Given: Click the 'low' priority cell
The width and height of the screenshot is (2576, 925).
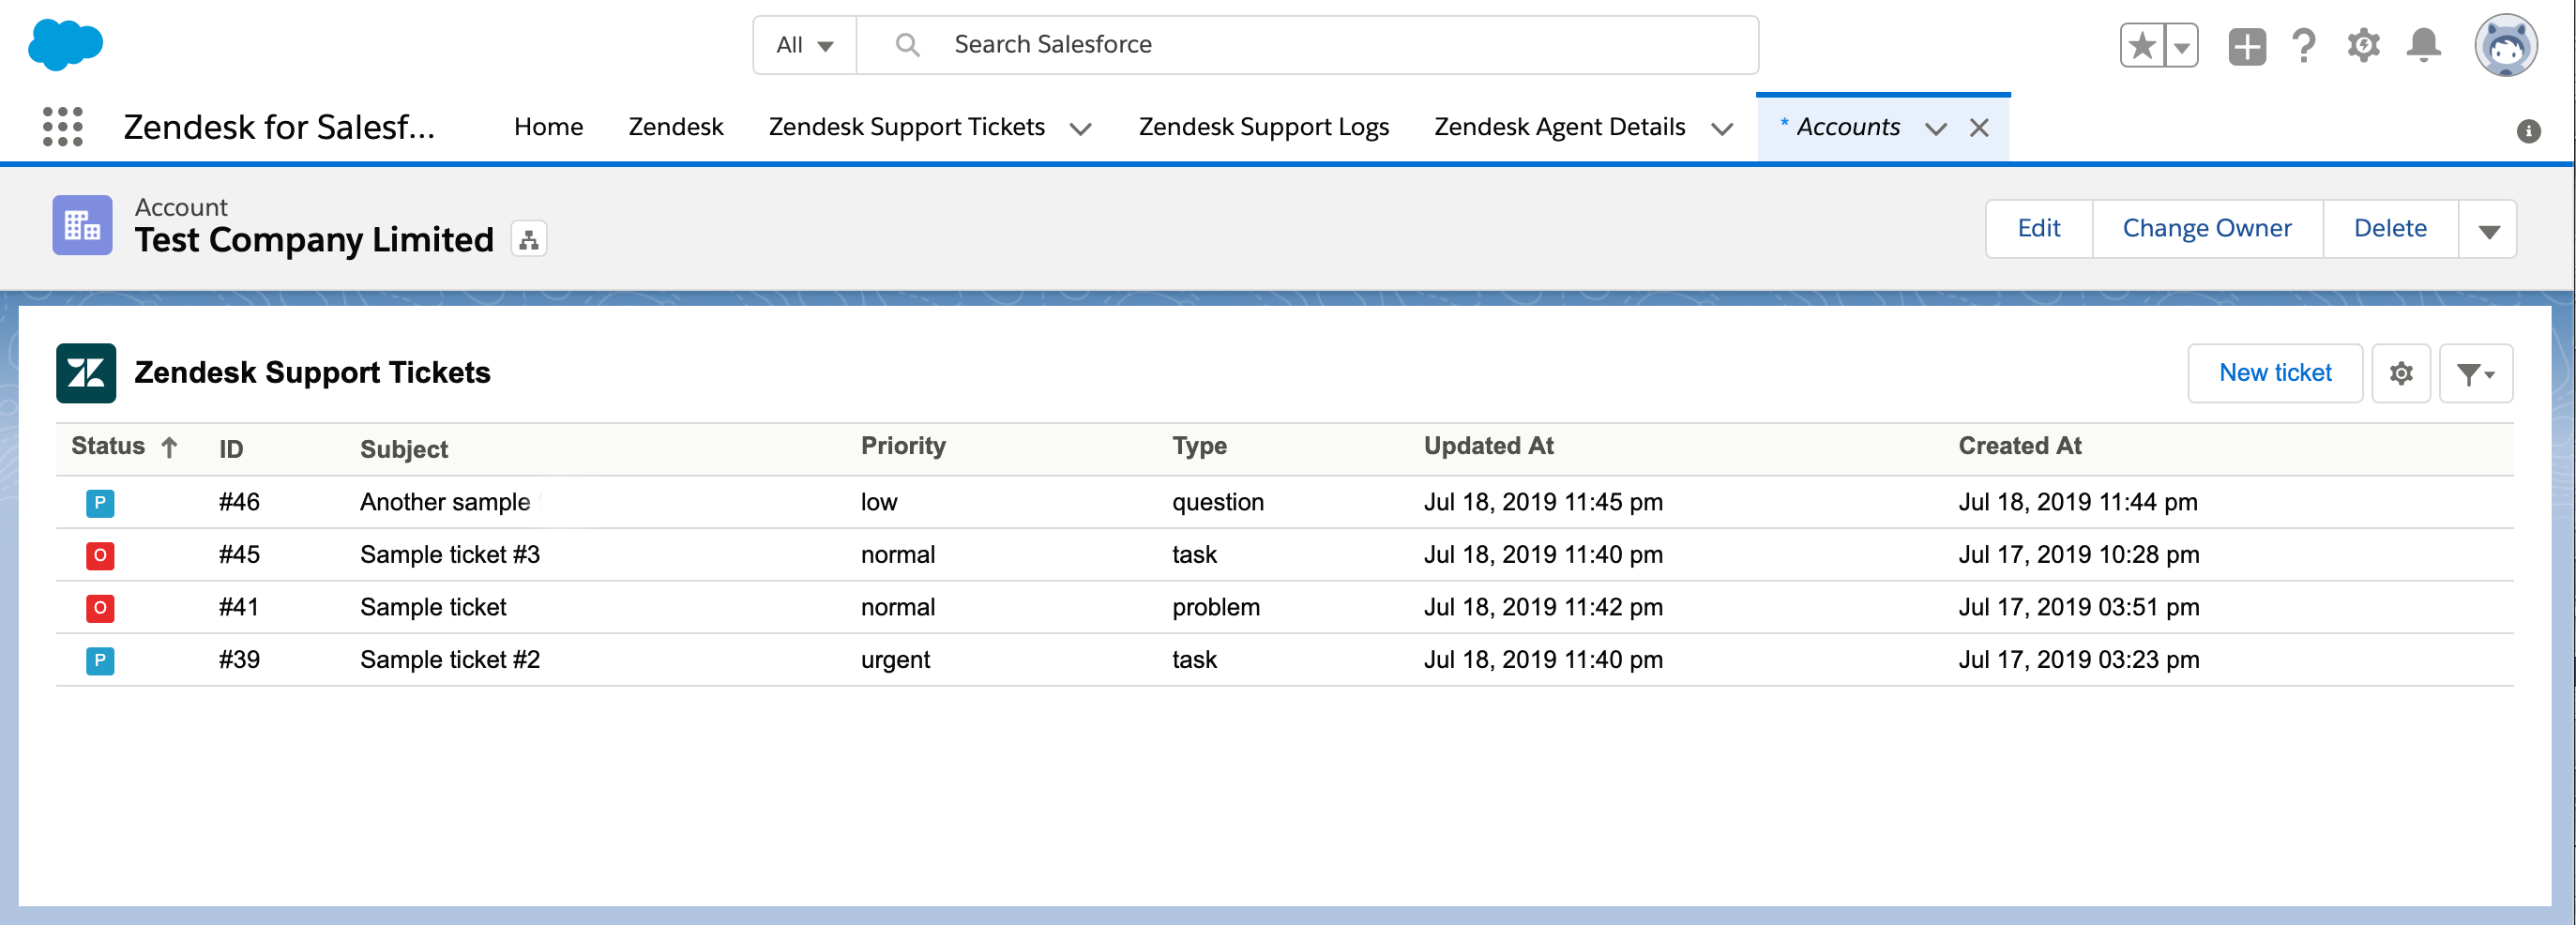Looking at the screenshot, I should (878, 502).
